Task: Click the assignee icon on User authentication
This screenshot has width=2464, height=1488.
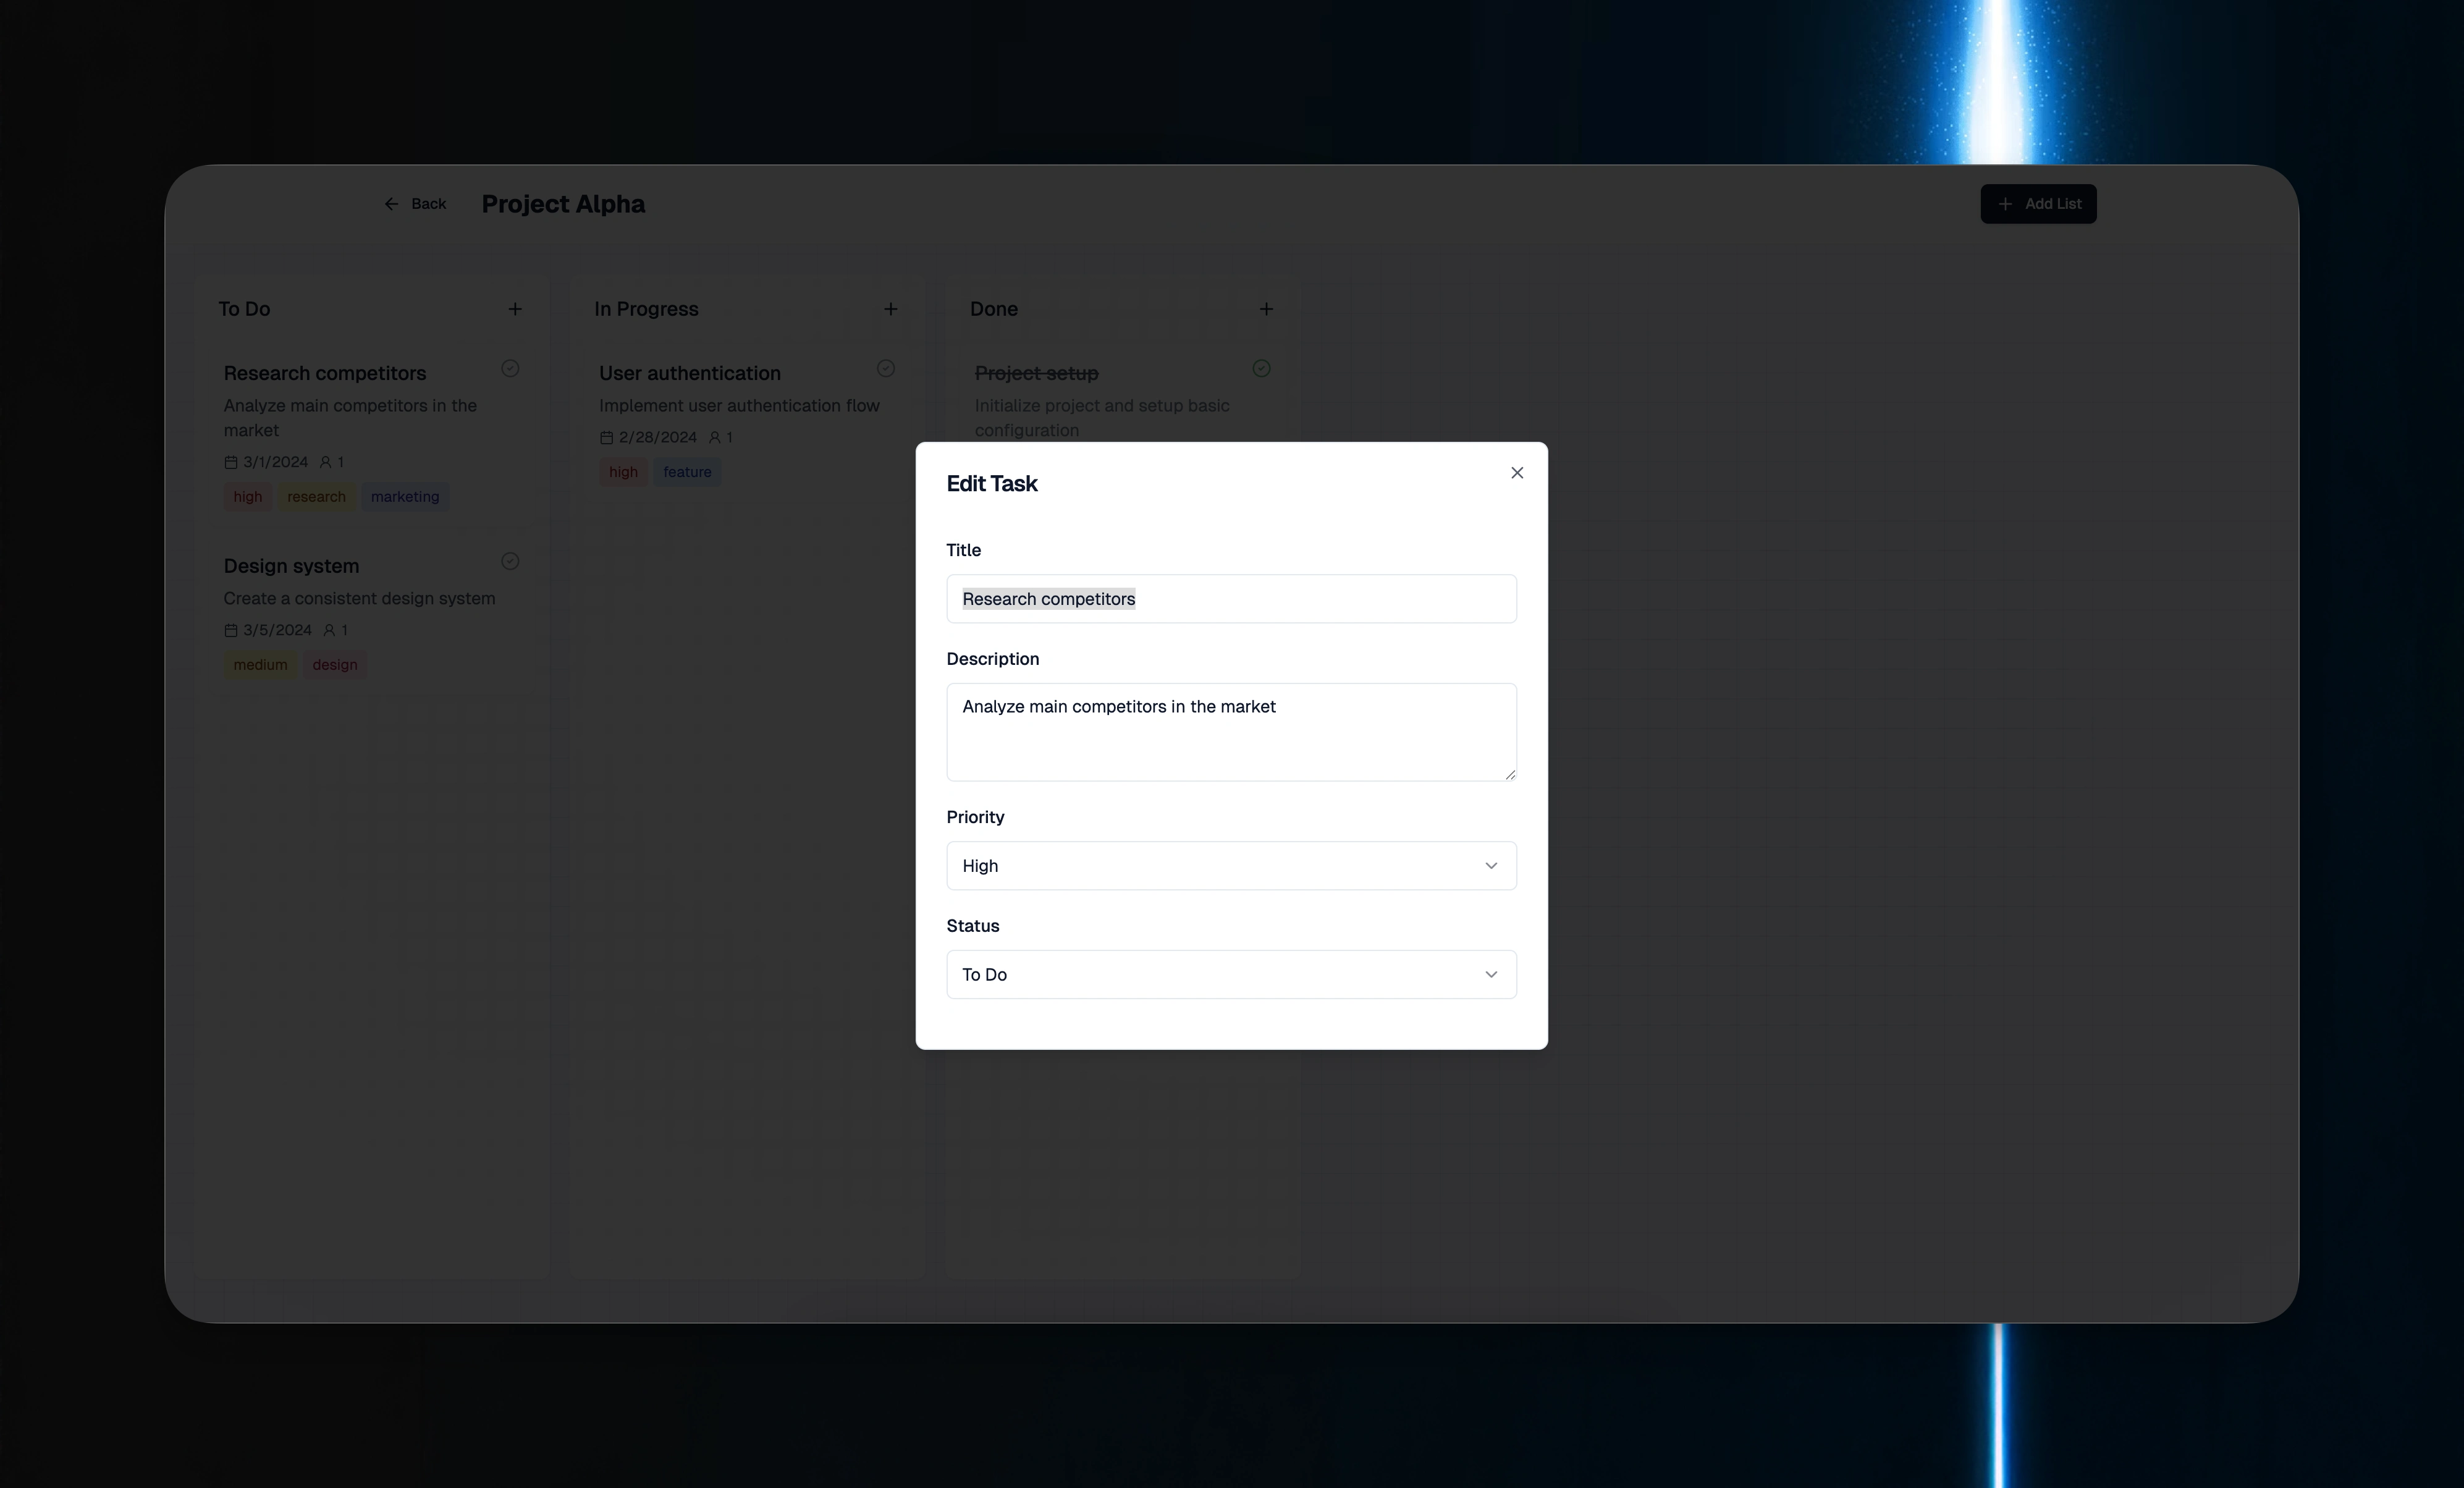Action: tap(714, 437)
